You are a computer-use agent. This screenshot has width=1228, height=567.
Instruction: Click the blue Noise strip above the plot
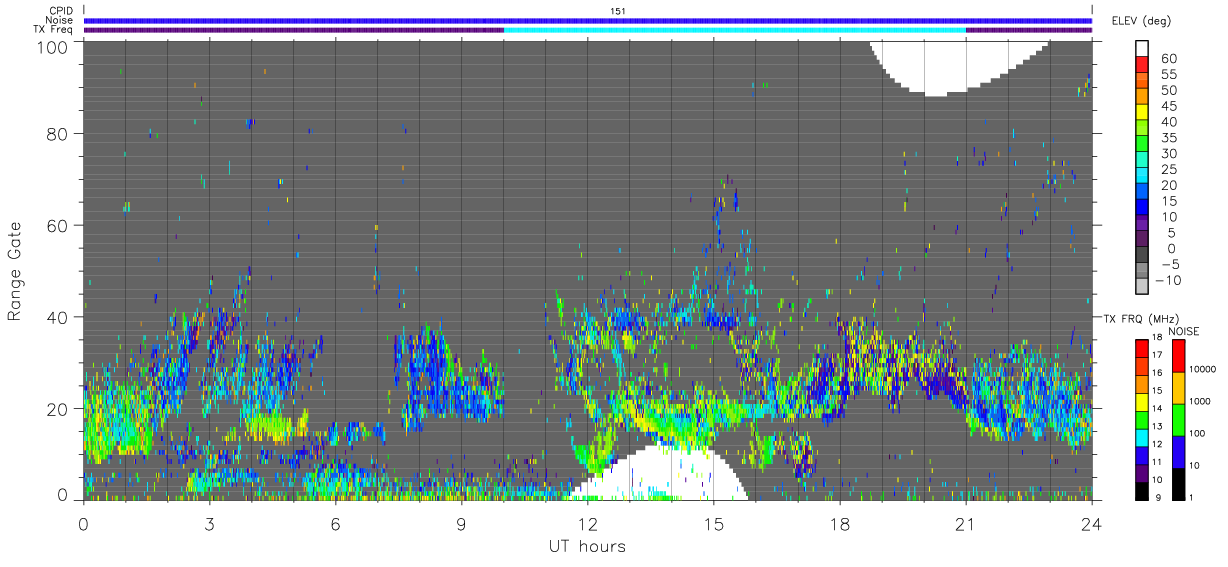tap(588, 20)
